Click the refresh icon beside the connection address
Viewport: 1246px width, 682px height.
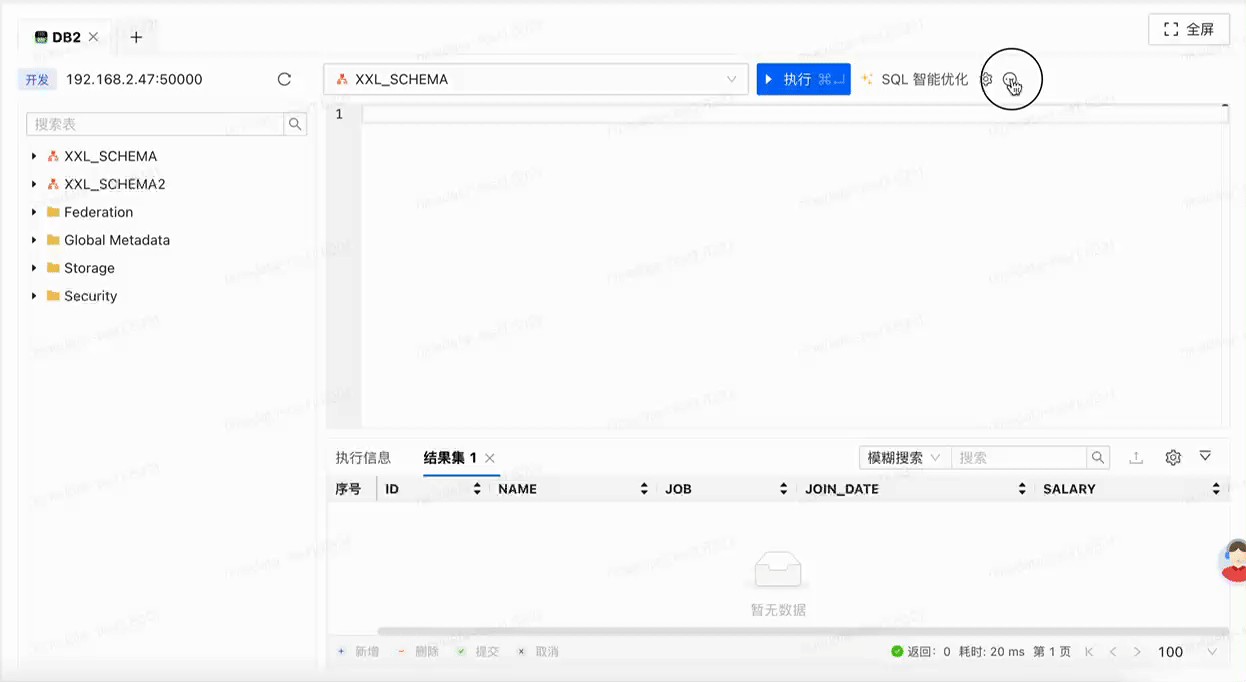click(284, 79)
